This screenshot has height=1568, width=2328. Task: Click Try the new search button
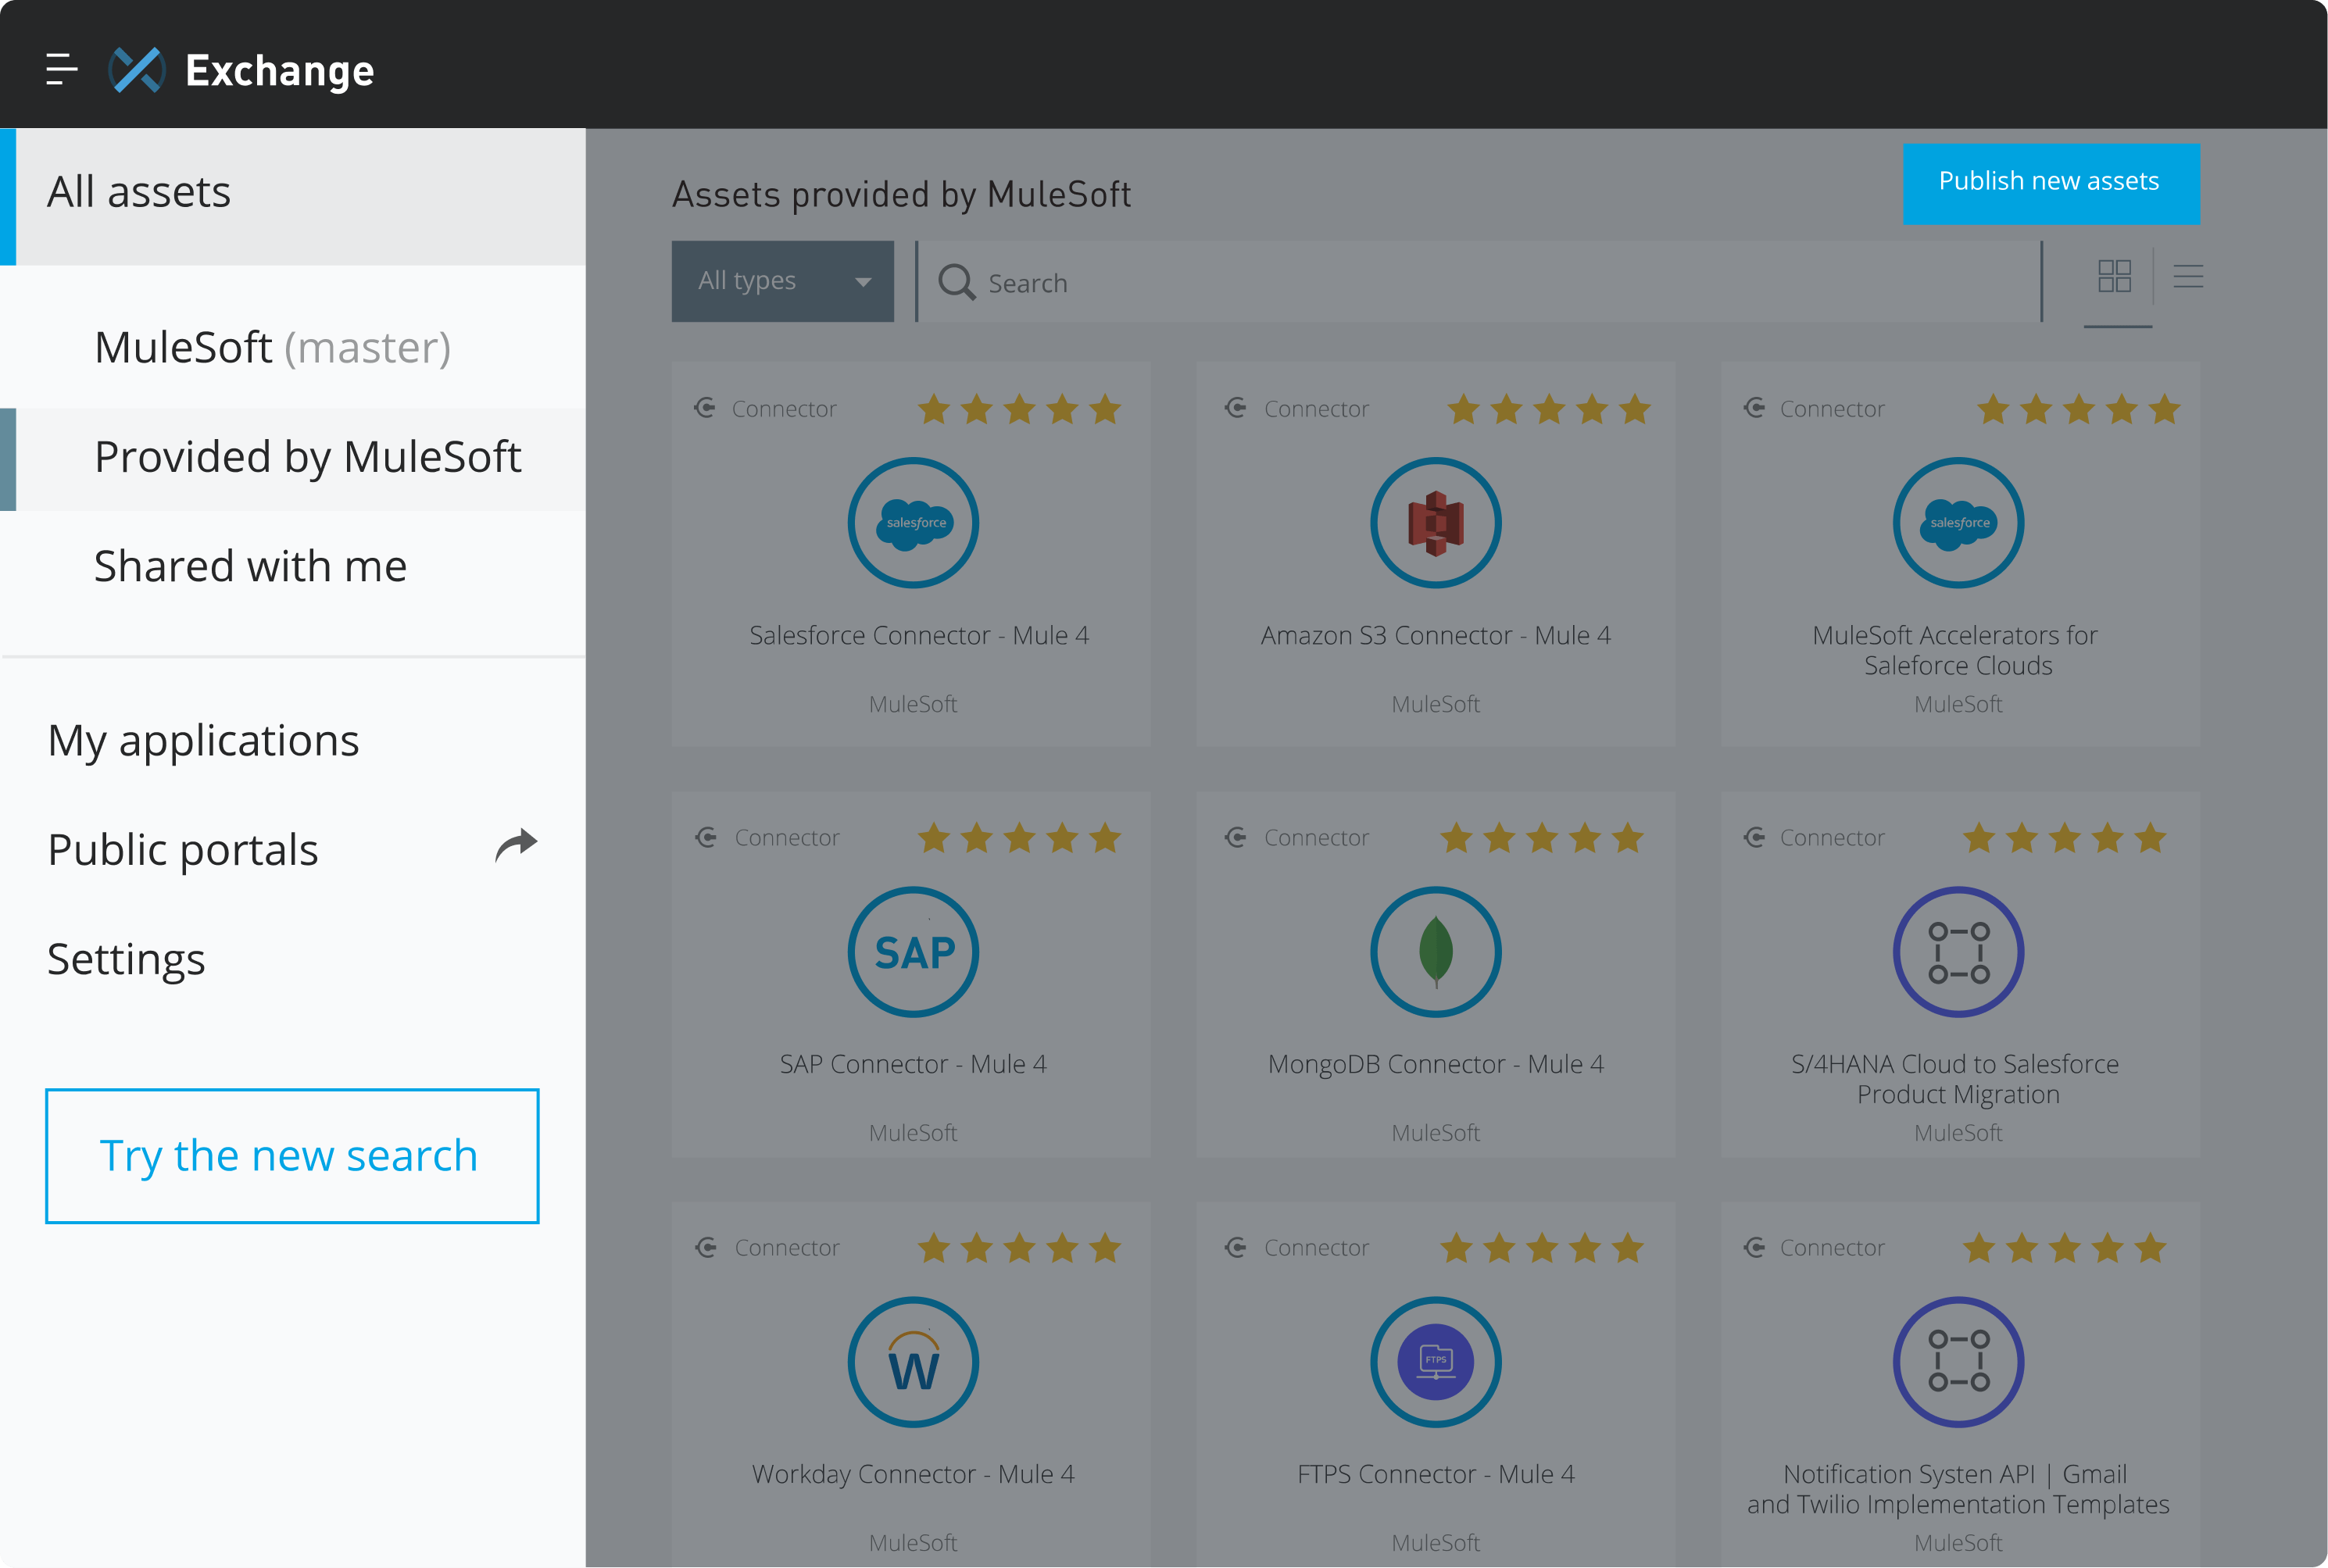click(x=292, y=1155)
